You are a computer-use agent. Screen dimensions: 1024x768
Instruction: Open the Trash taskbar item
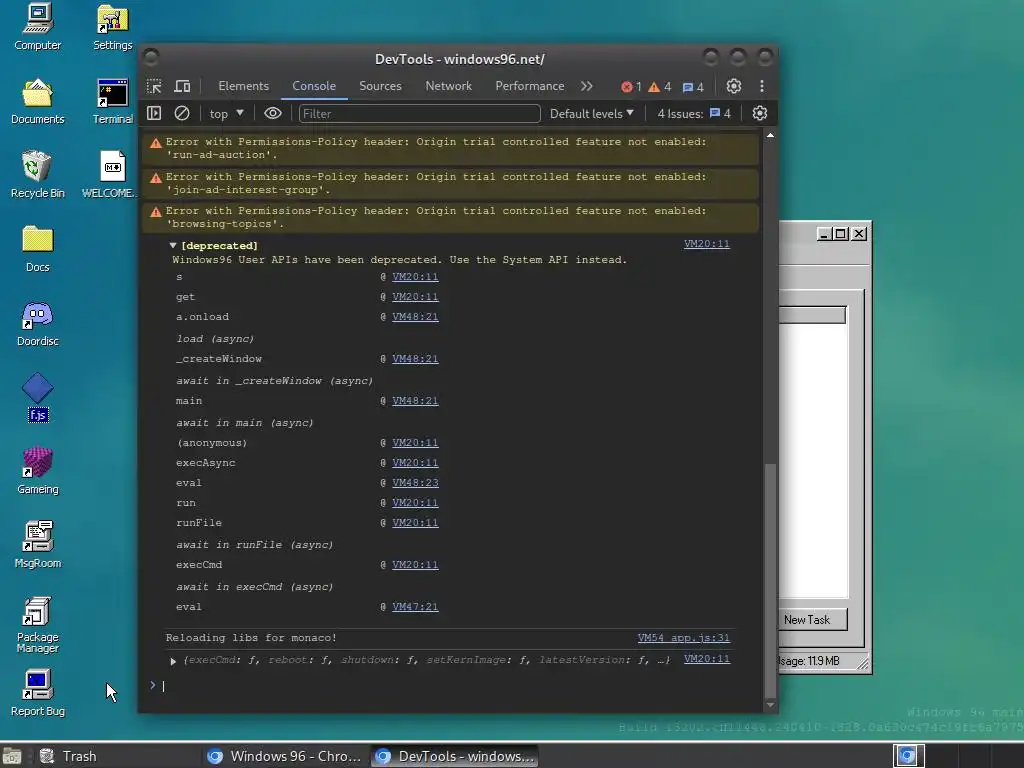(69, 756)
